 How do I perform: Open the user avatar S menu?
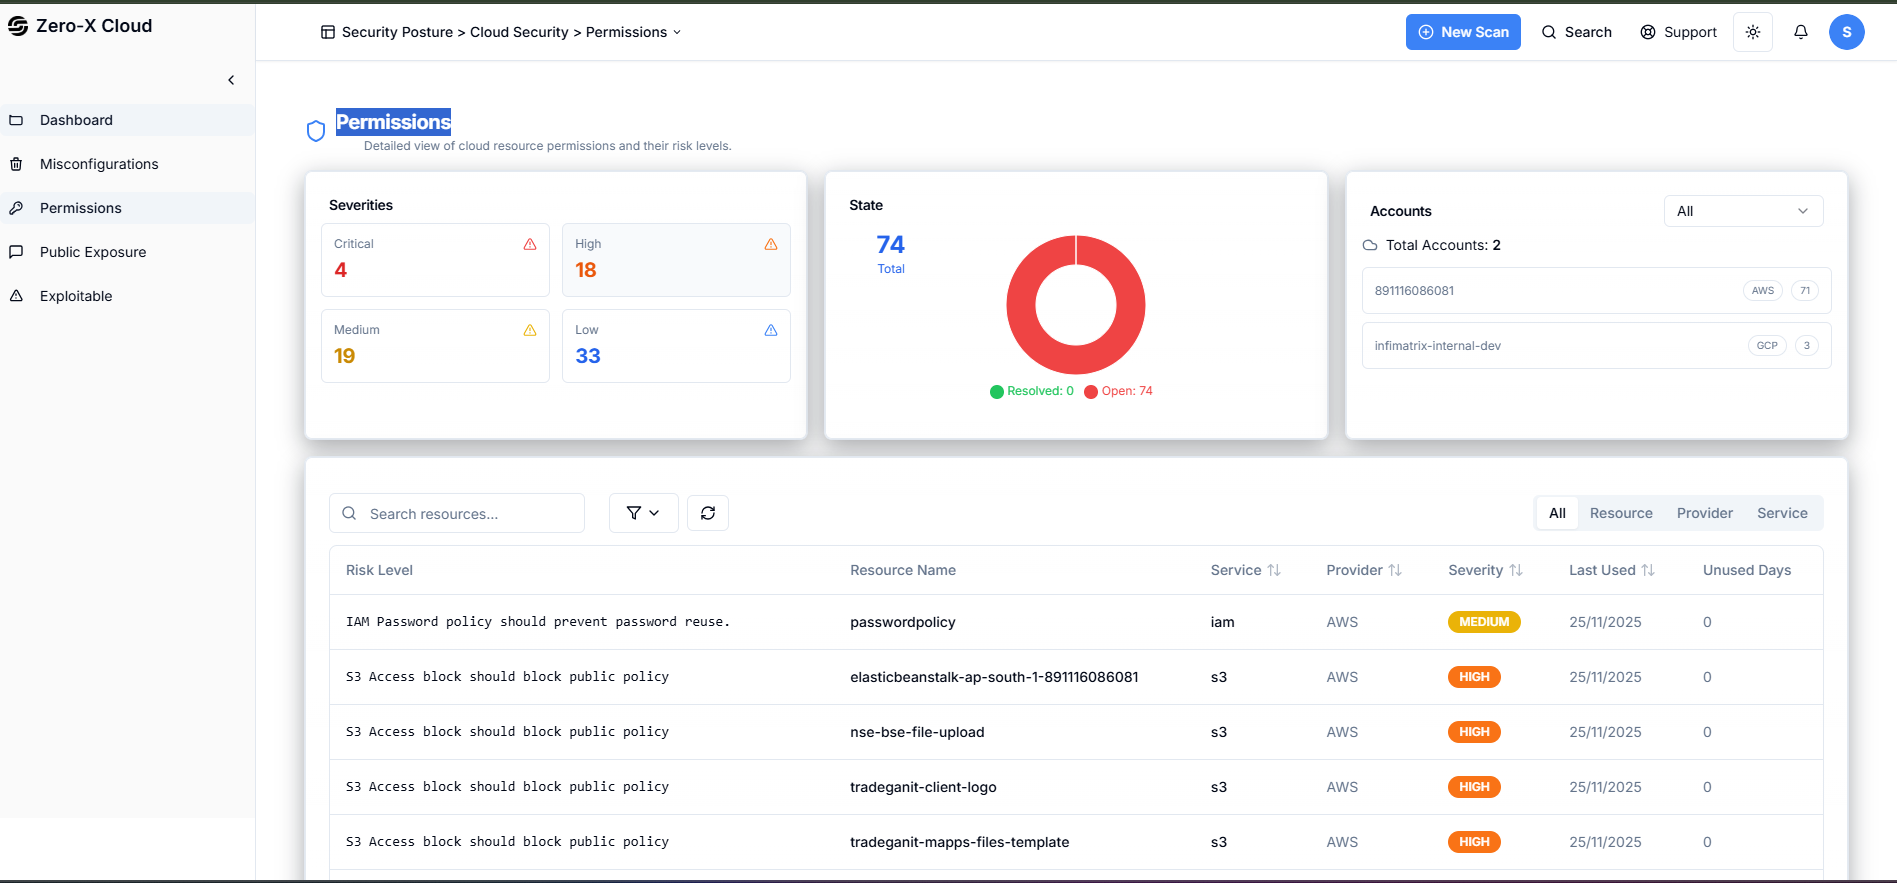[x=1847, y=32]
